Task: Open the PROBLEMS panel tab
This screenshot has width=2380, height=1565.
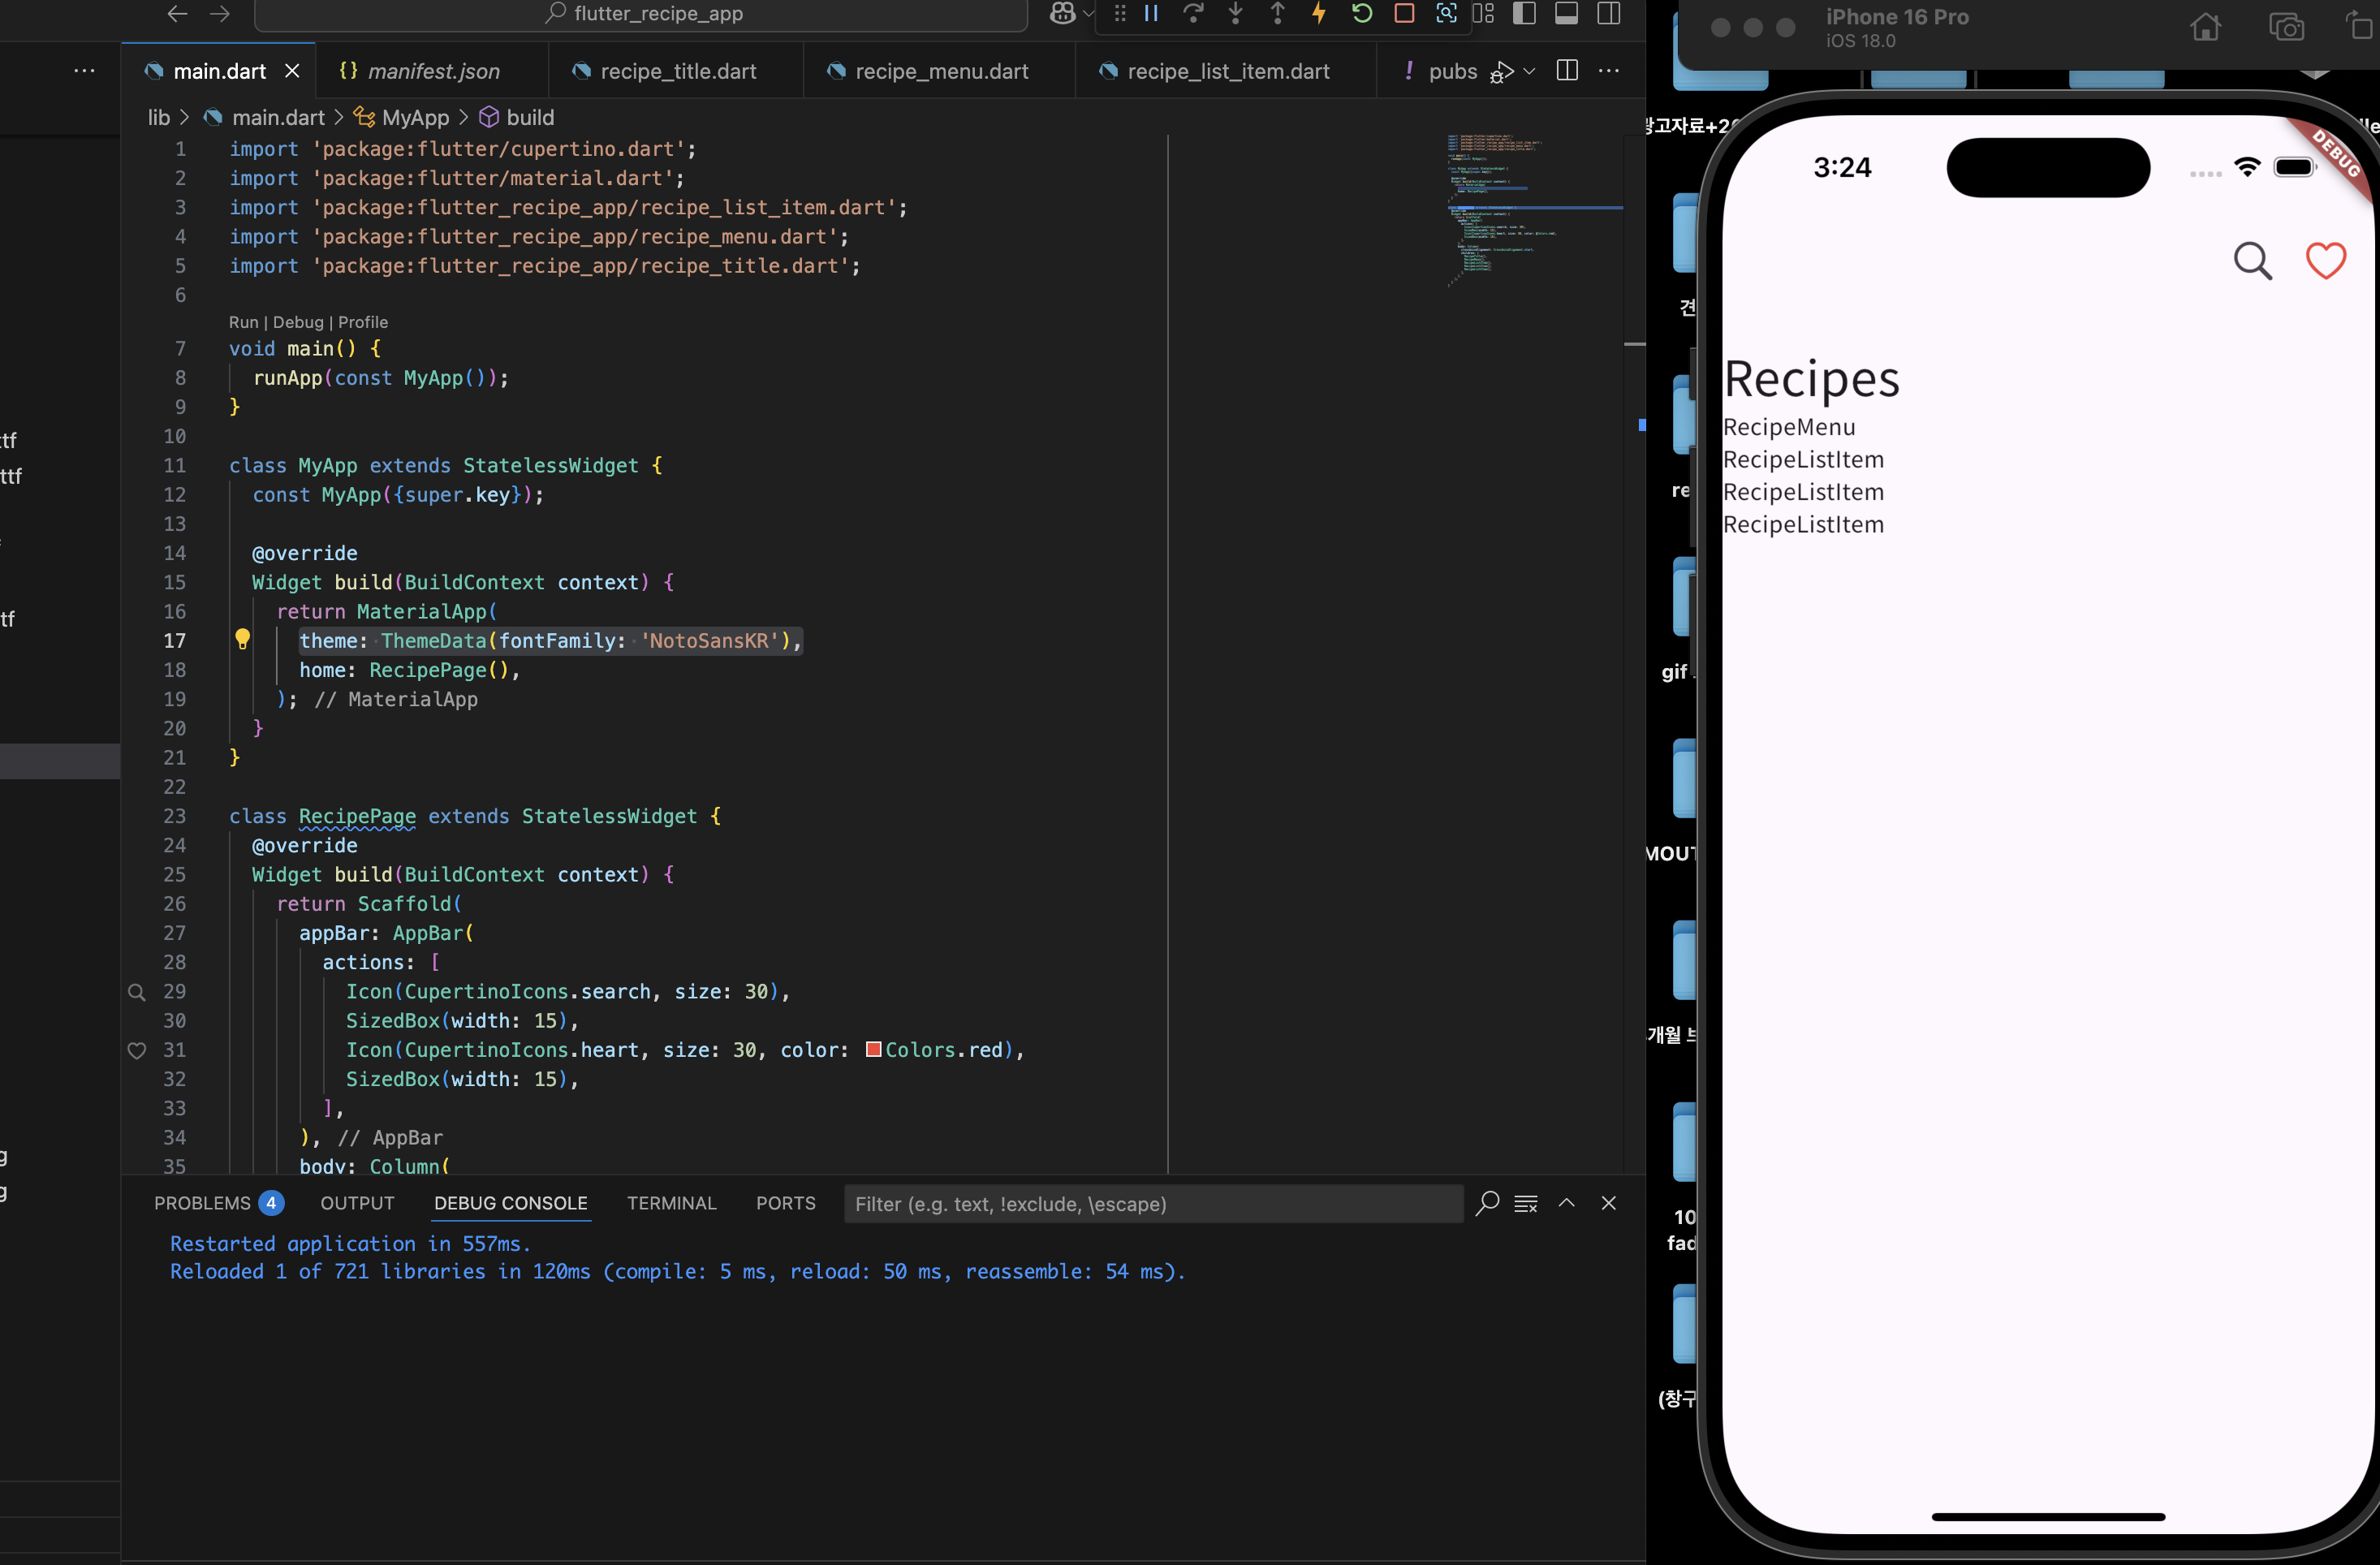Action: point(219,1203)
